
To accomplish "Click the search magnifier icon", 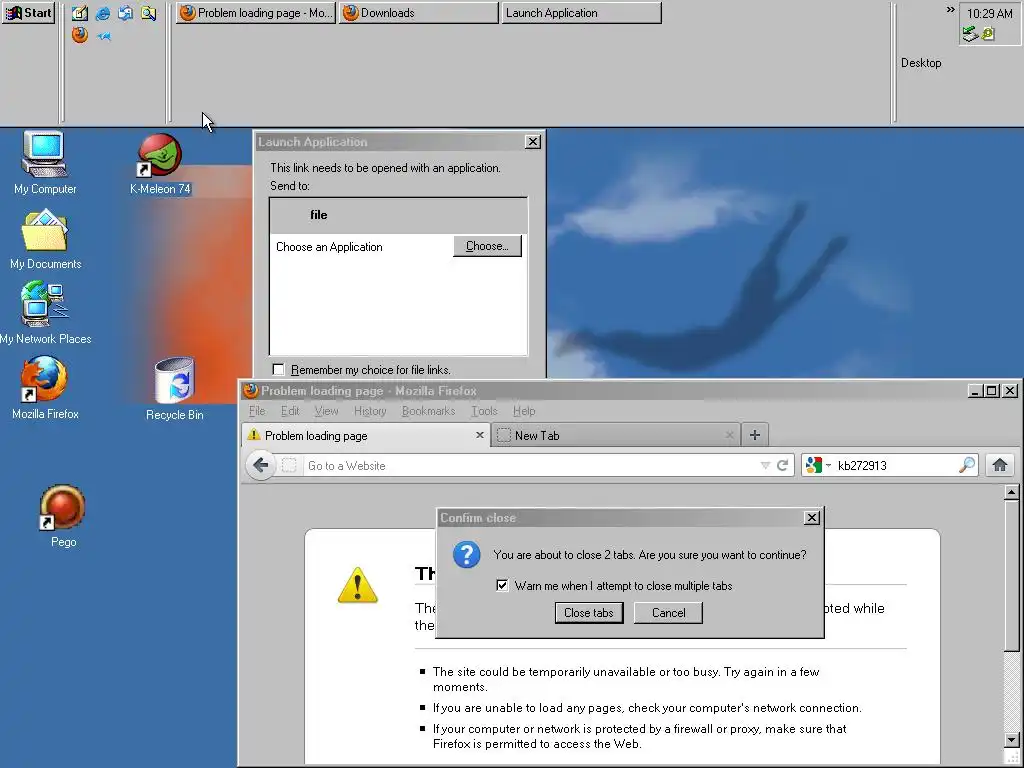I will coord(967,465).
